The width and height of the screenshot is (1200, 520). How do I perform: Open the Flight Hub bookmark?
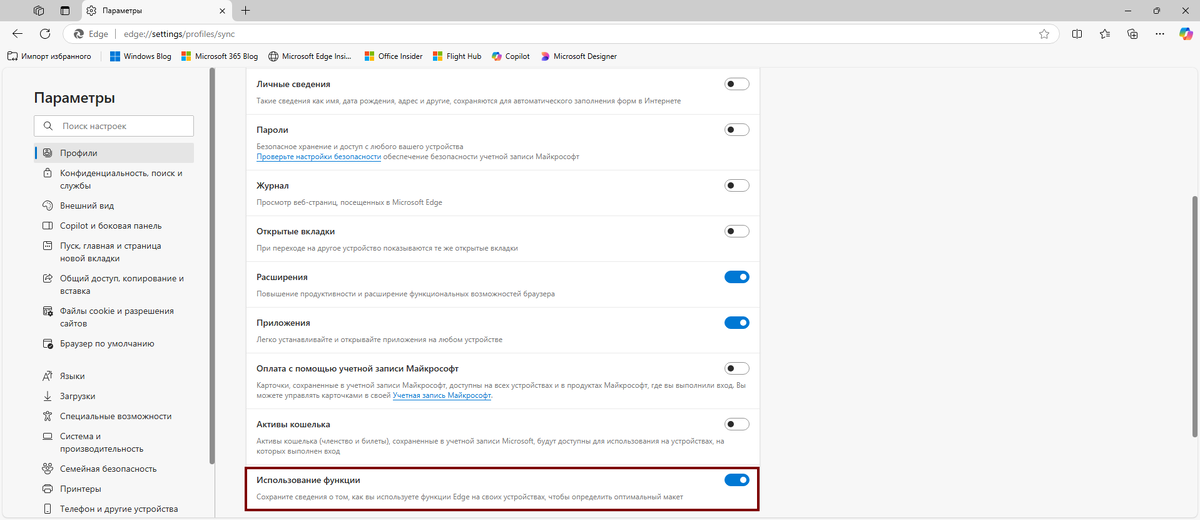point(457,56)
